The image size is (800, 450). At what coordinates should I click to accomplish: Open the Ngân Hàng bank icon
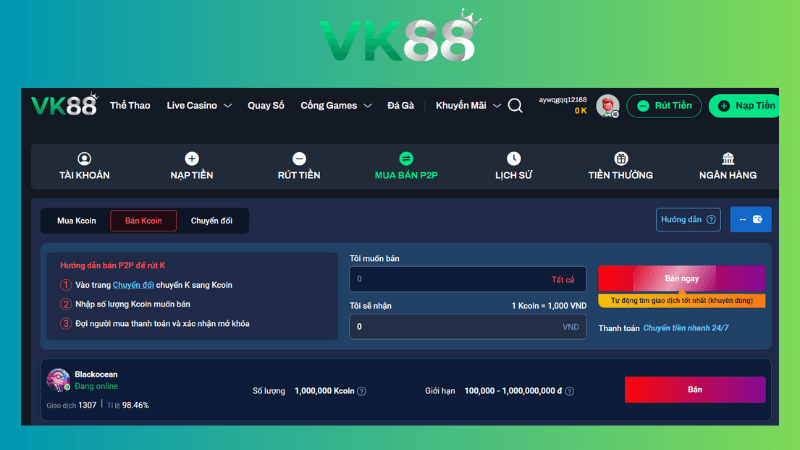pos(728,159)
